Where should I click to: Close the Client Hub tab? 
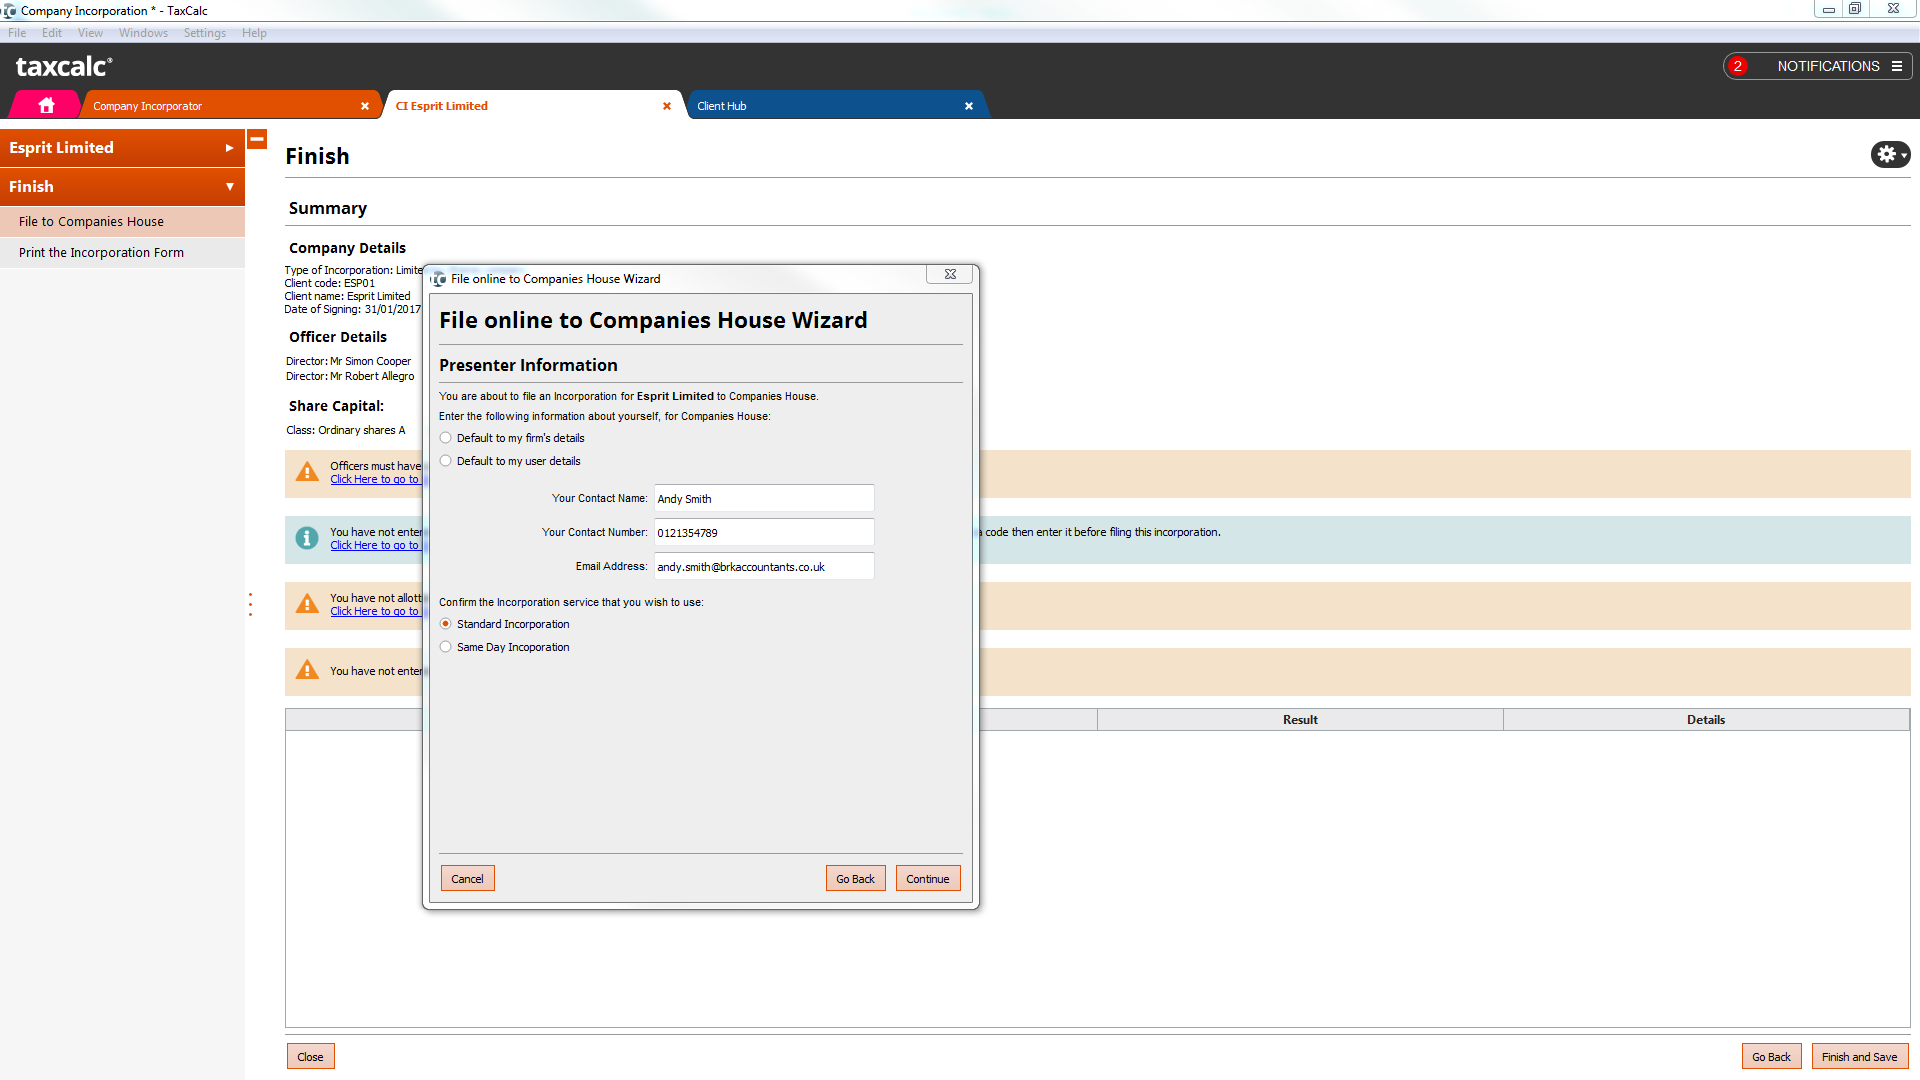[x=968, y=106]
